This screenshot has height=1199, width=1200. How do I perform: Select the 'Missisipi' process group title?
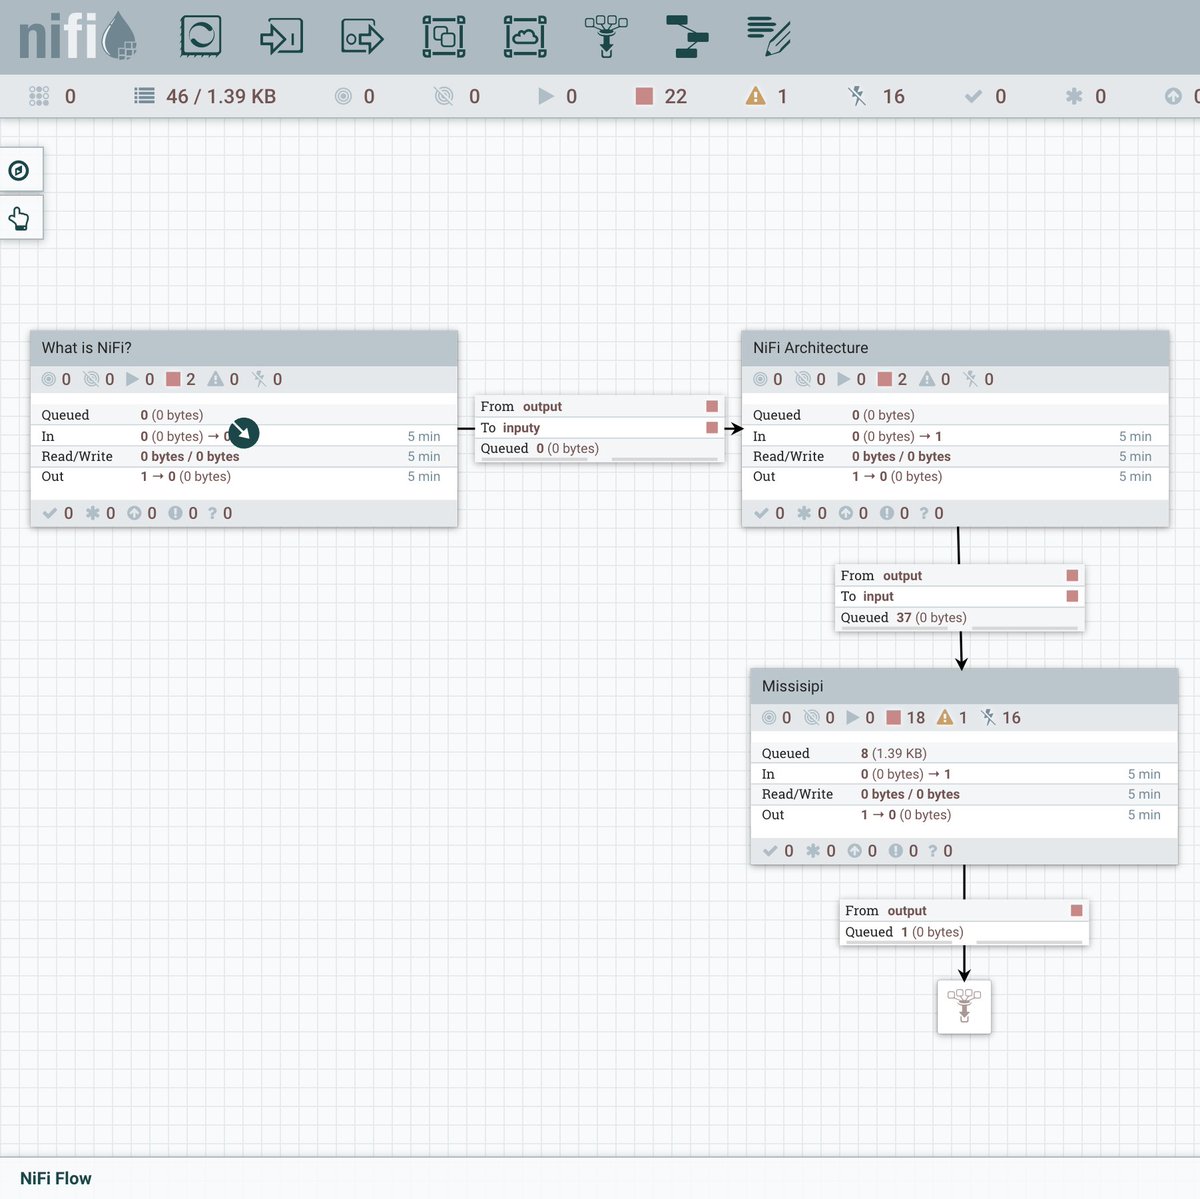(x=793, y=686)
